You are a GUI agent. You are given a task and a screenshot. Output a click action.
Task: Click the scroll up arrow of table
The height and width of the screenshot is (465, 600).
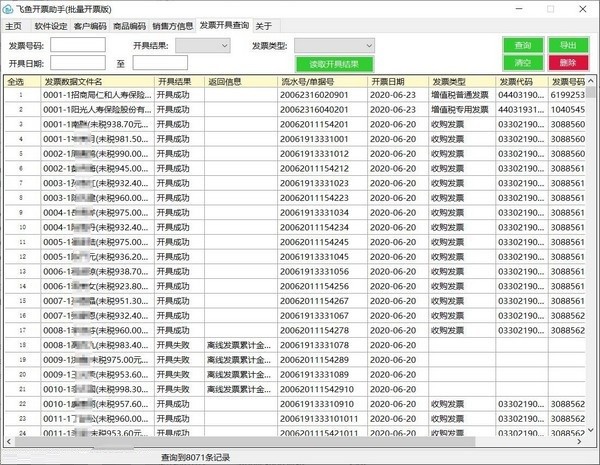[x=591, y=81]
